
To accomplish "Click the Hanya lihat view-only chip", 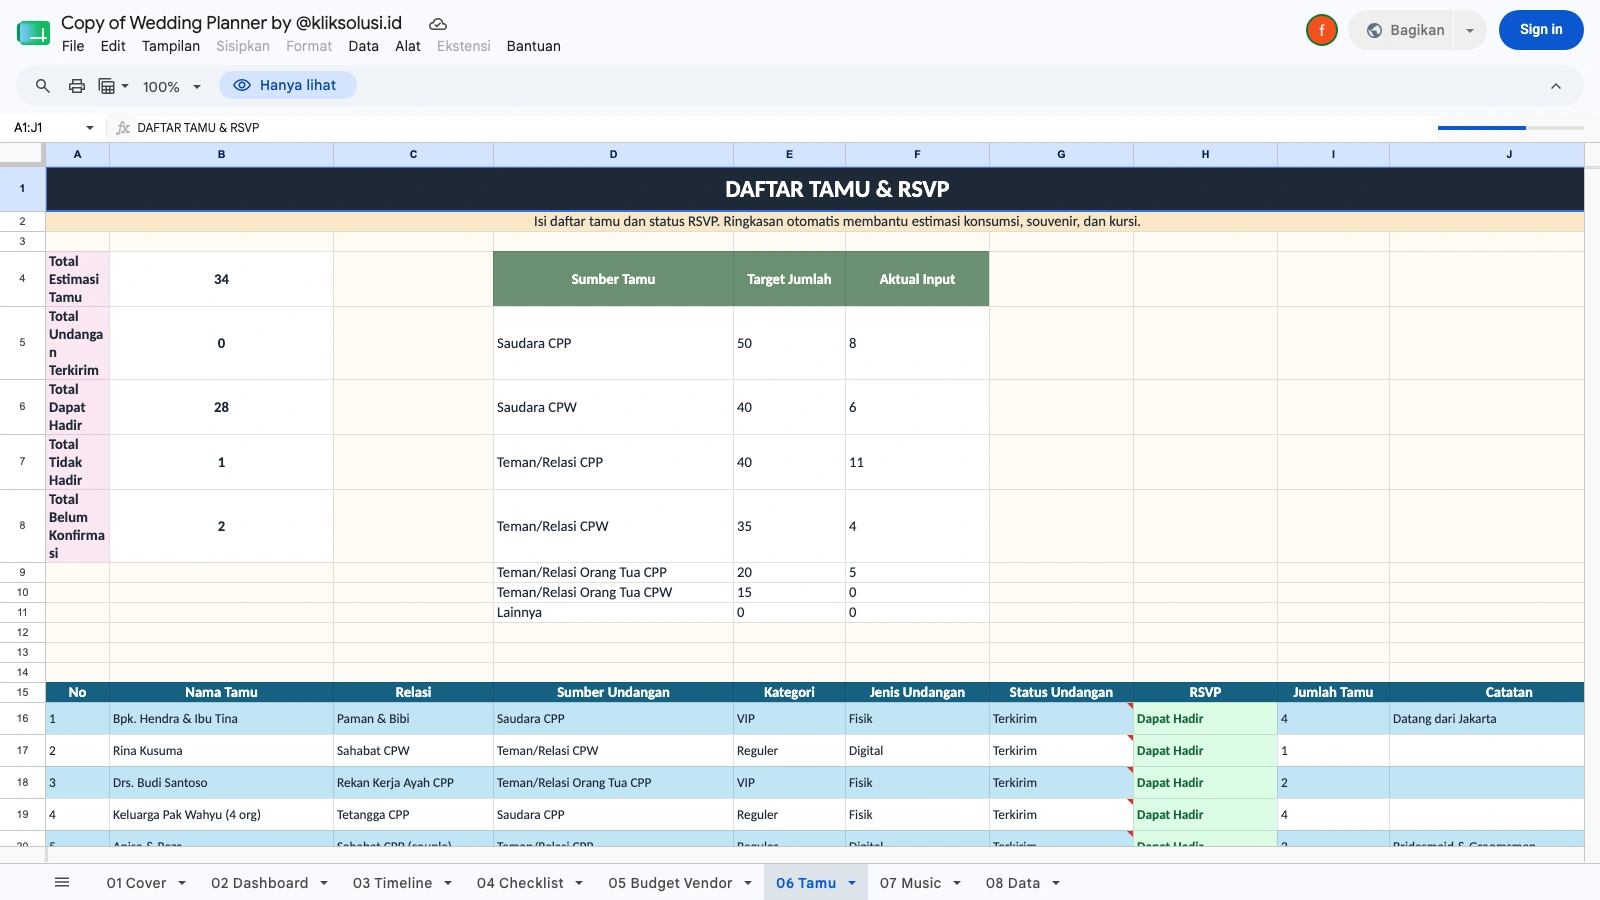I will [288, 86].
